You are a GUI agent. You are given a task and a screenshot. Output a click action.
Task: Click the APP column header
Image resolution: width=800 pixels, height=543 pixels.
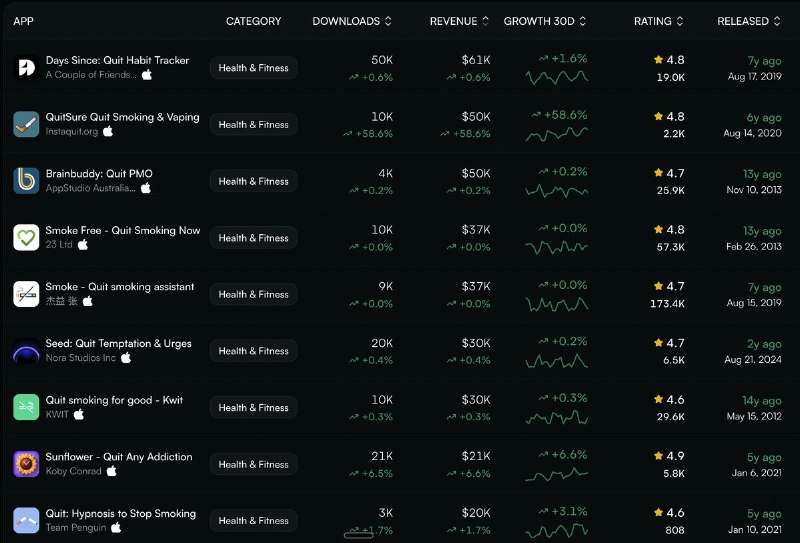tap(23, 21)
